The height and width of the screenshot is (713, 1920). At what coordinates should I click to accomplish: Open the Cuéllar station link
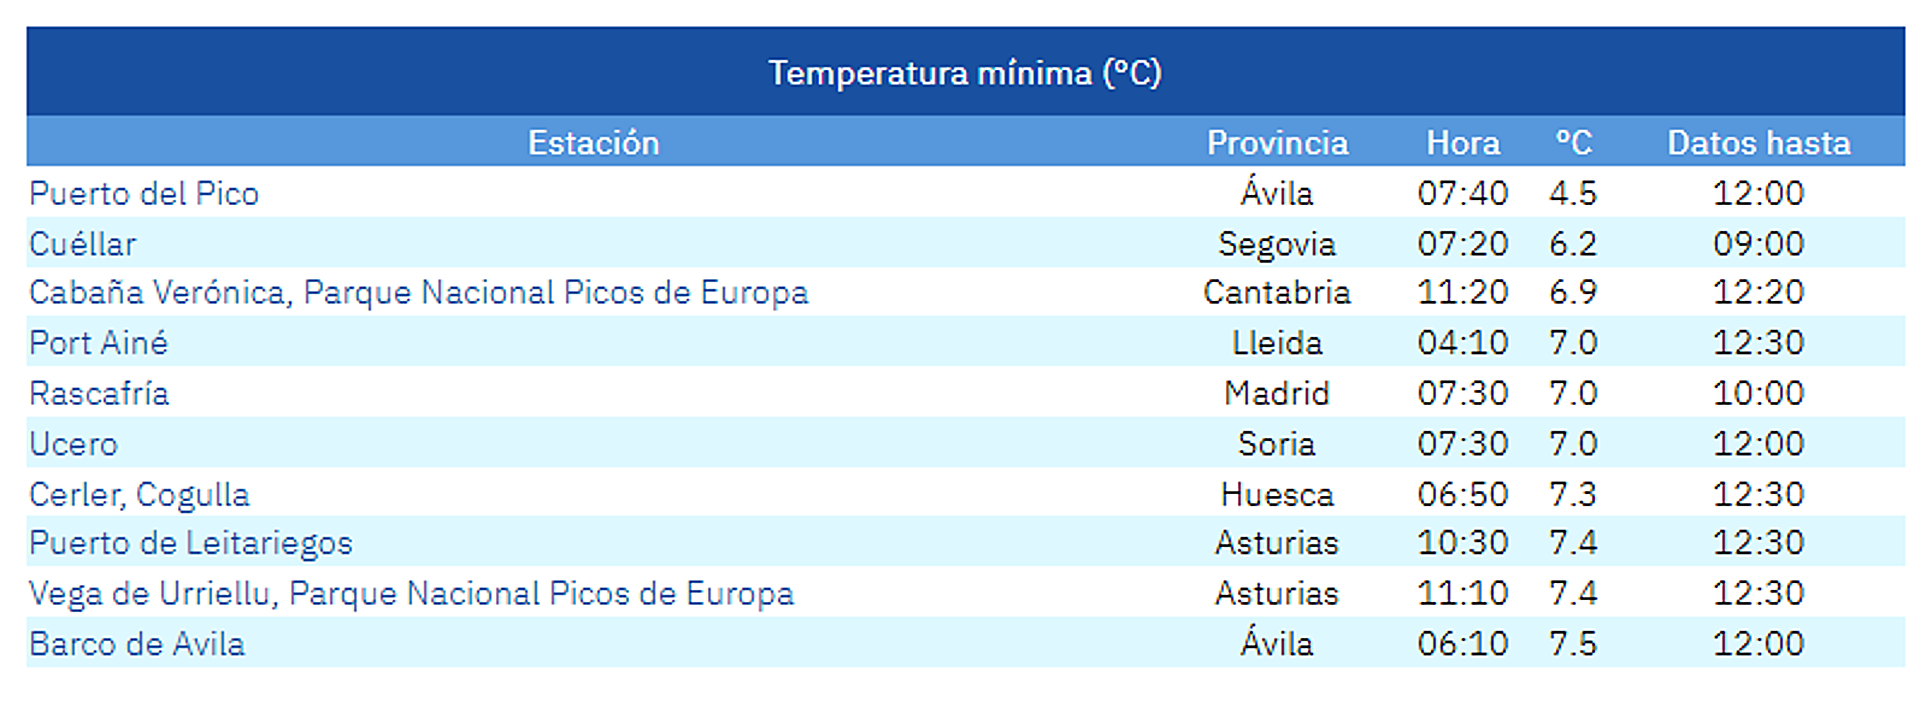click(x=82, y=244)
